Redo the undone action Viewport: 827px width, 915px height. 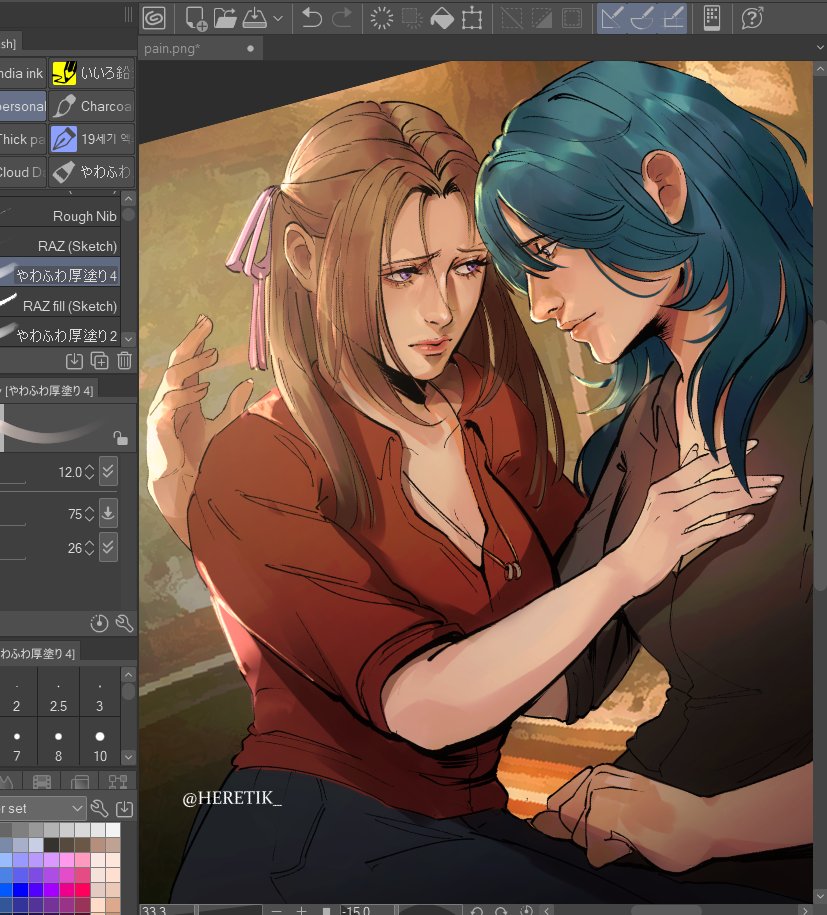click(342, 18)
